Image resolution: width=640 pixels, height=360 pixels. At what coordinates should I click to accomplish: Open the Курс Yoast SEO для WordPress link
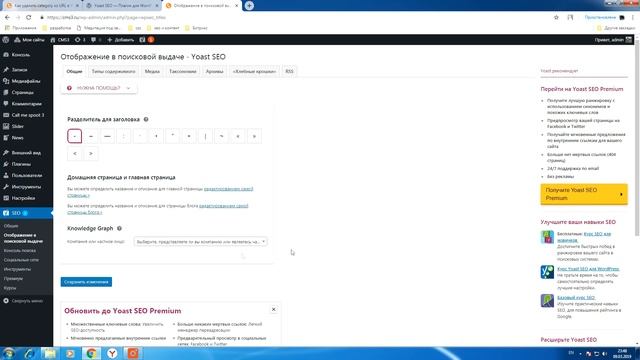point(588,269)
